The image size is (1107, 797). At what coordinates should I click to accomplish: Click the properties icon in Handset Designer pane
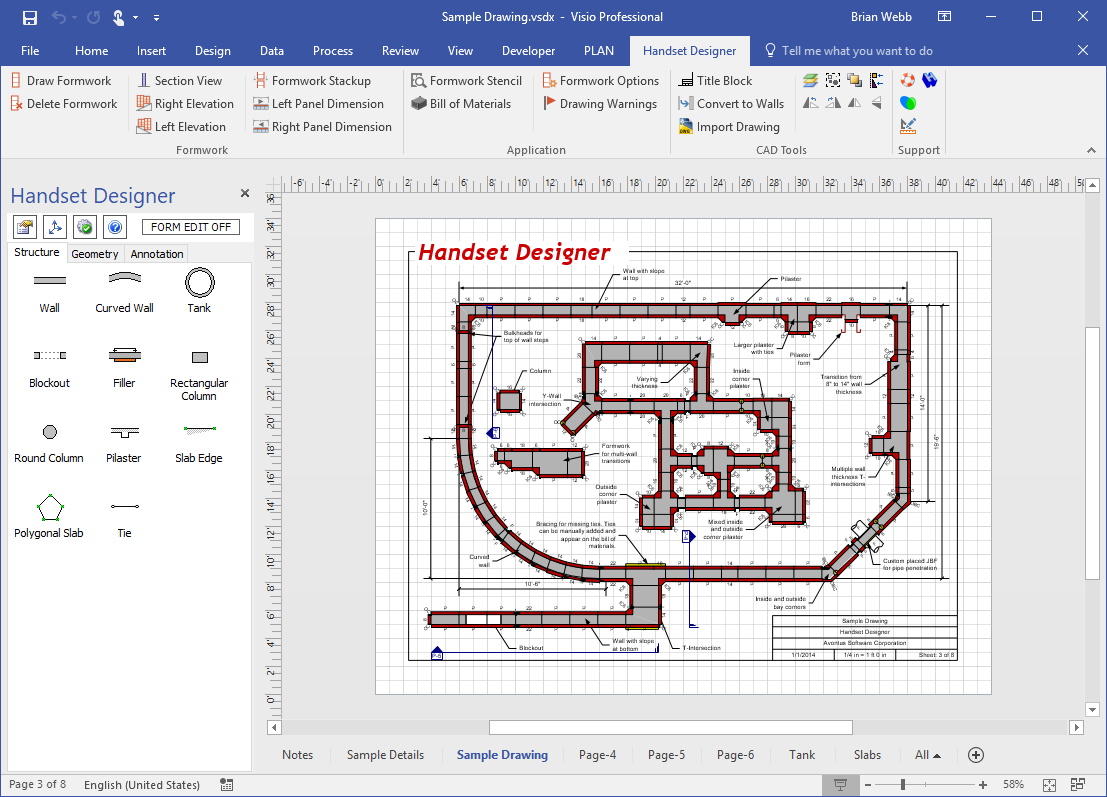coord(25,227)
